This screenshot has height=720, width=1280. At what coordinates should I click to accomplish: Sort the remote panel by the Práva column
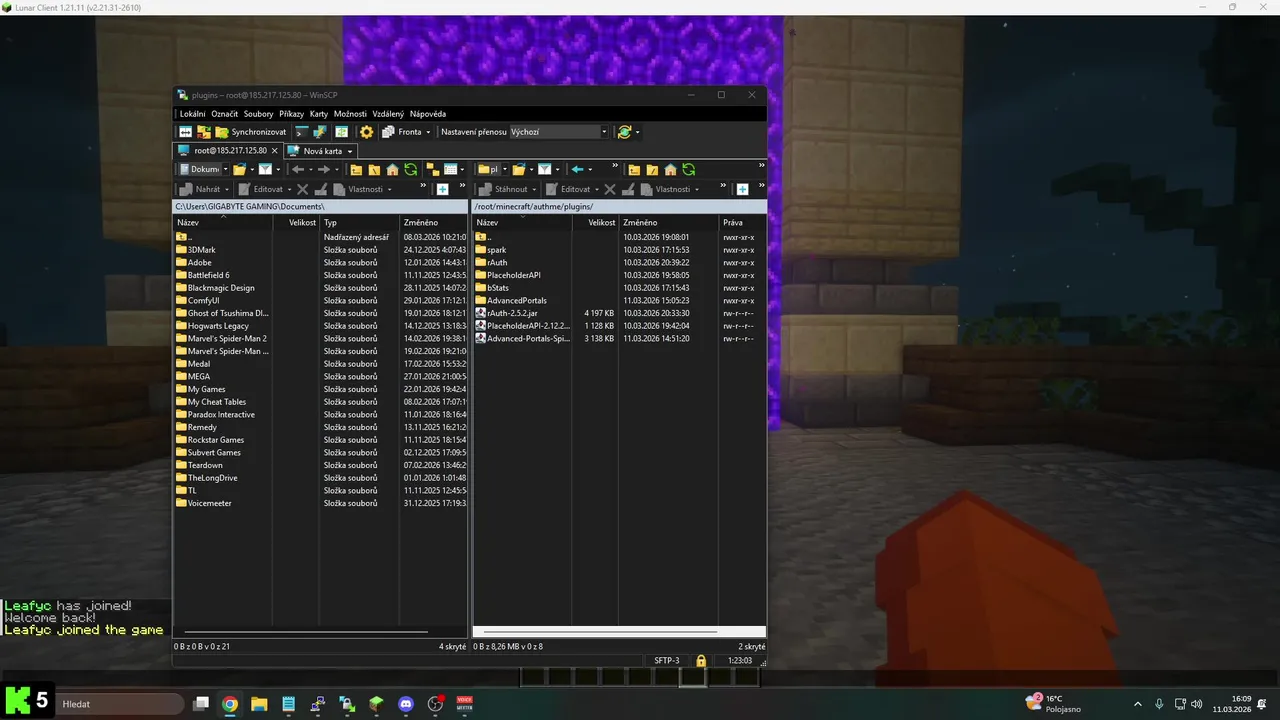[x=742, y=222]
